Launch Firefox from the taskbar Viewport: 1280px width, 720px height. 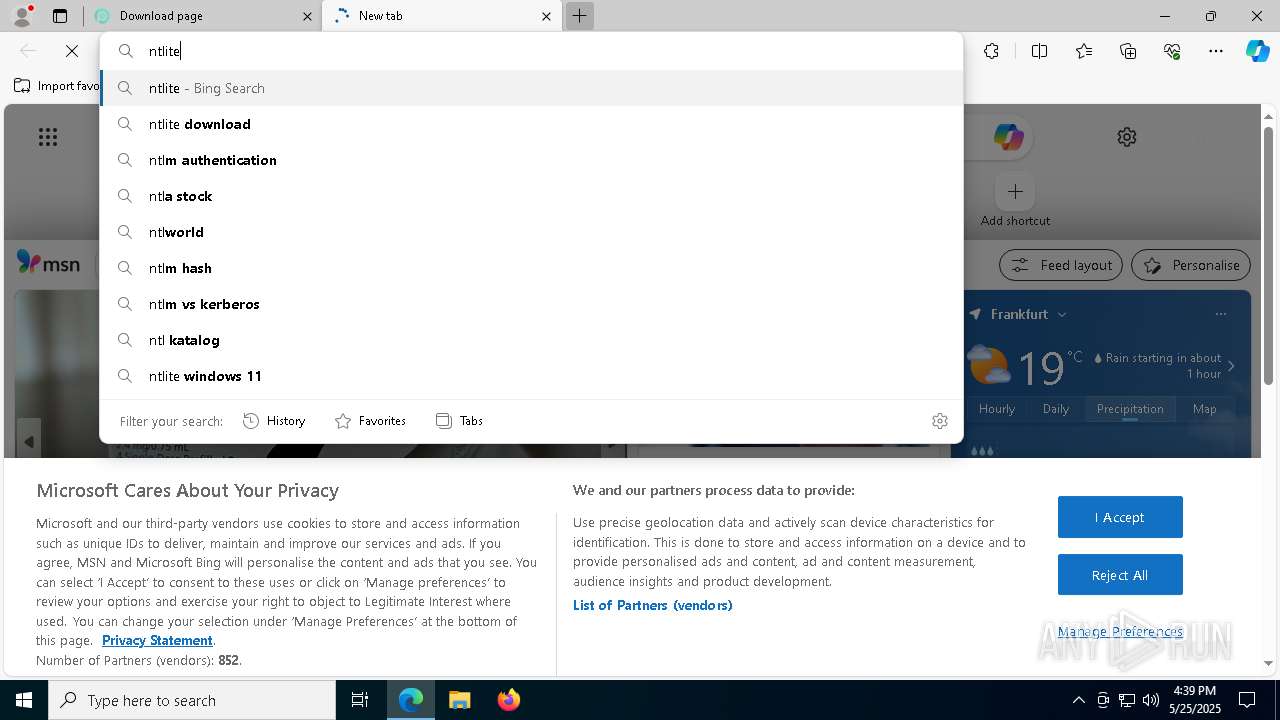click(508, 700)
